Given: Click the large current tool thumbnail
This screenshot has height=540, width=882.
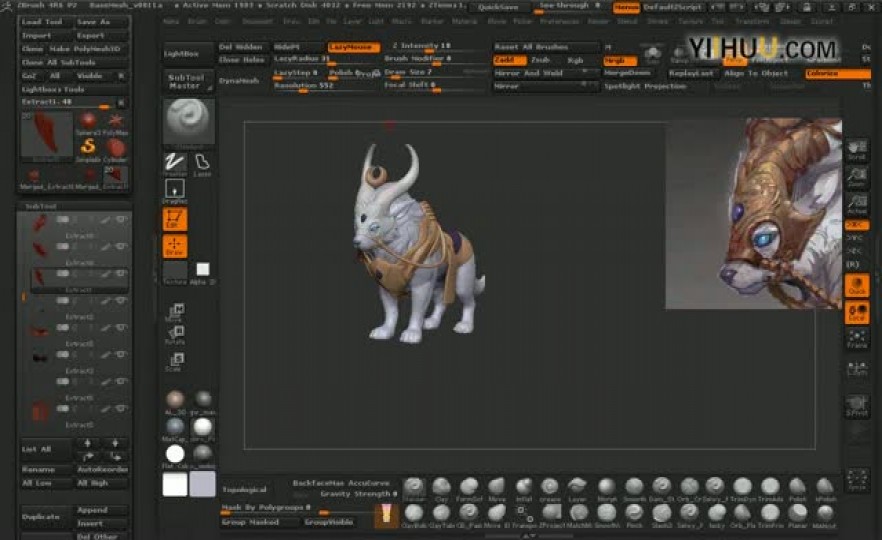Looking at the screenshot, I should (x=46, y=136).
